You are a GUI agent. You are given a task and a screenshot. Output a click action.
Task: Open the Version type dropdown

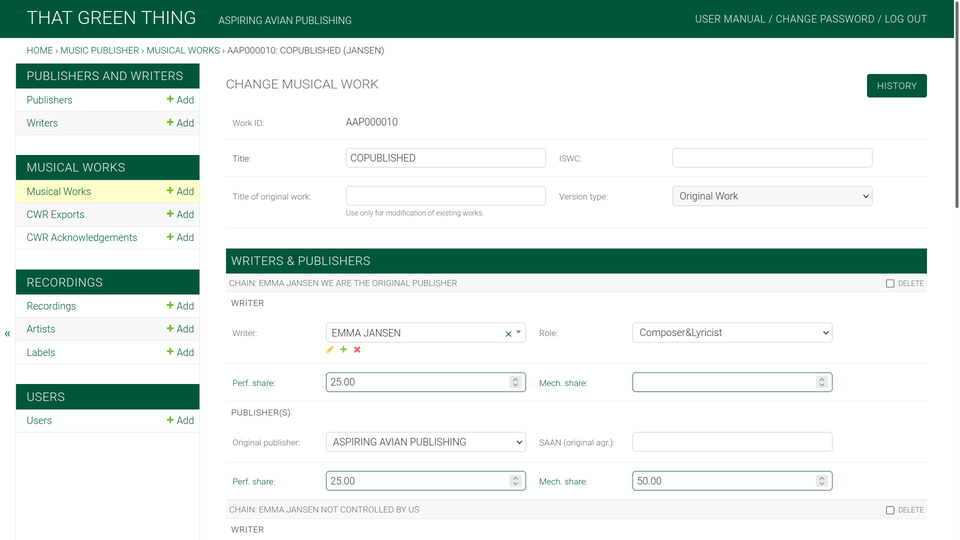pos(771,196)
